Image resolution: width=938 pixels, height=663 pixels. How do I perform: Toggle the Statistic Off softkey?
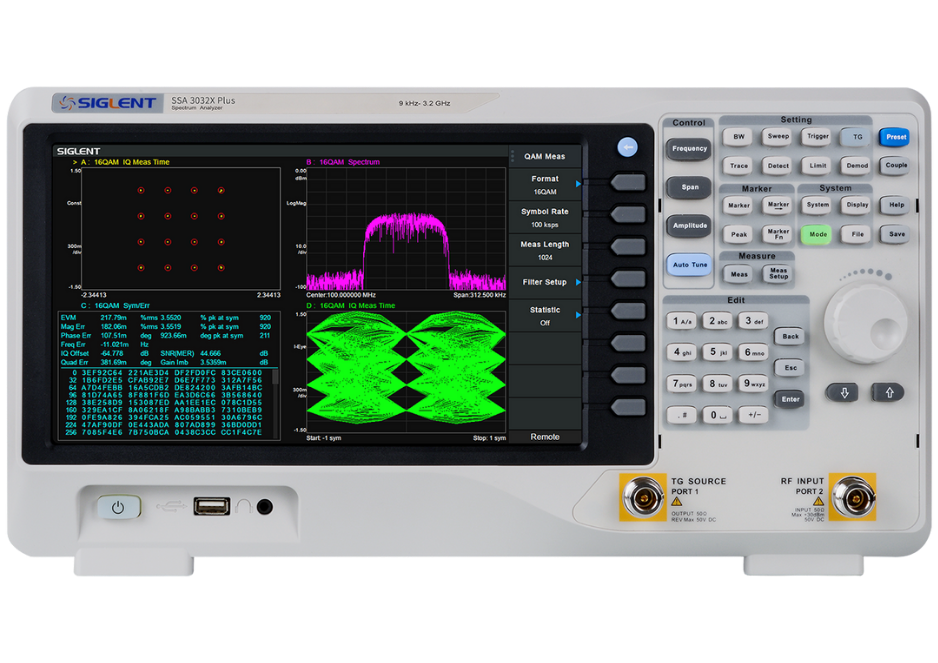545,316
